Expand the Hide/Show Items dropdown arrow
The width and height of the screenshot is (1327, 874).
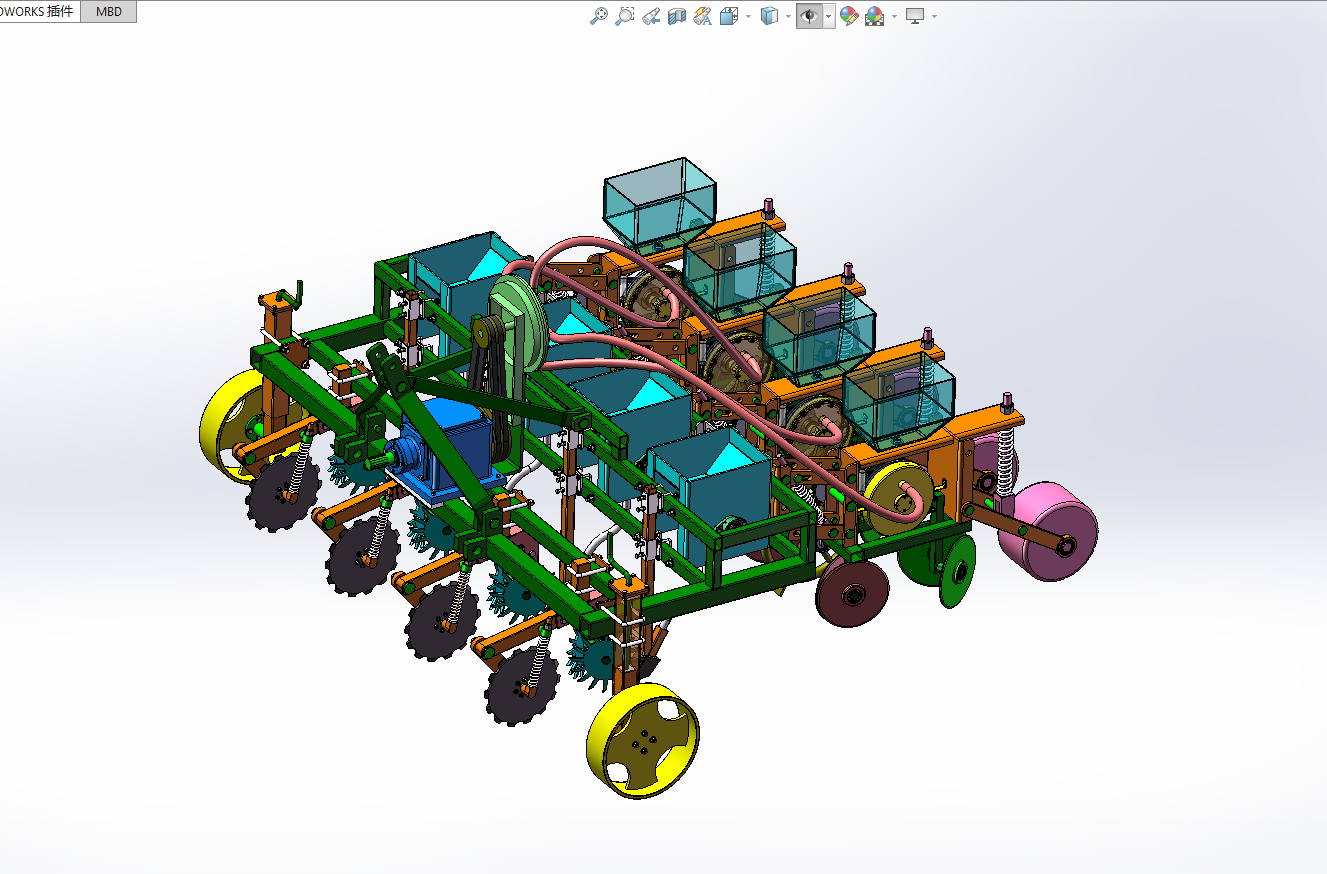pos(829,16)
